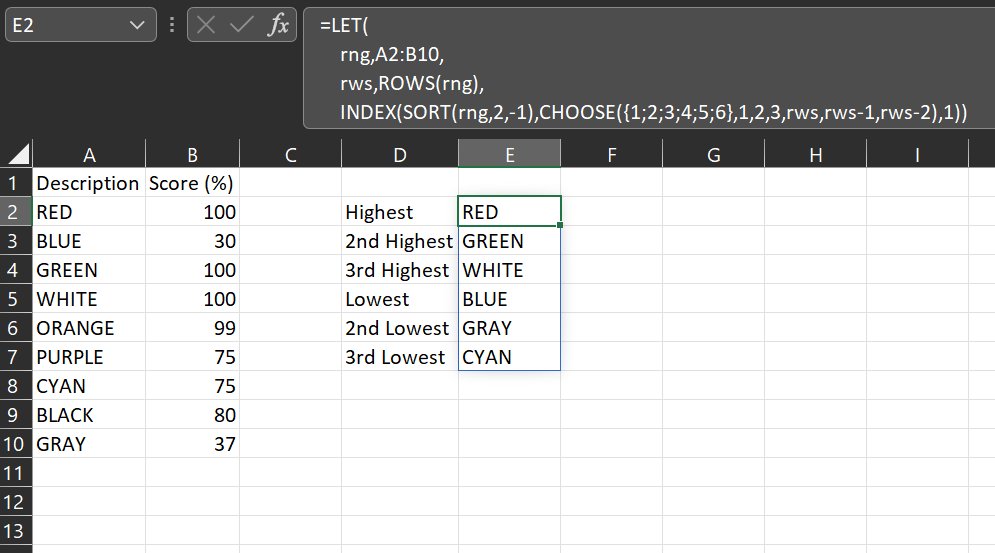Select cell A3 containing BLUE
The height and width of the screenshot is (553, 995).
click(x=89, y=241)
